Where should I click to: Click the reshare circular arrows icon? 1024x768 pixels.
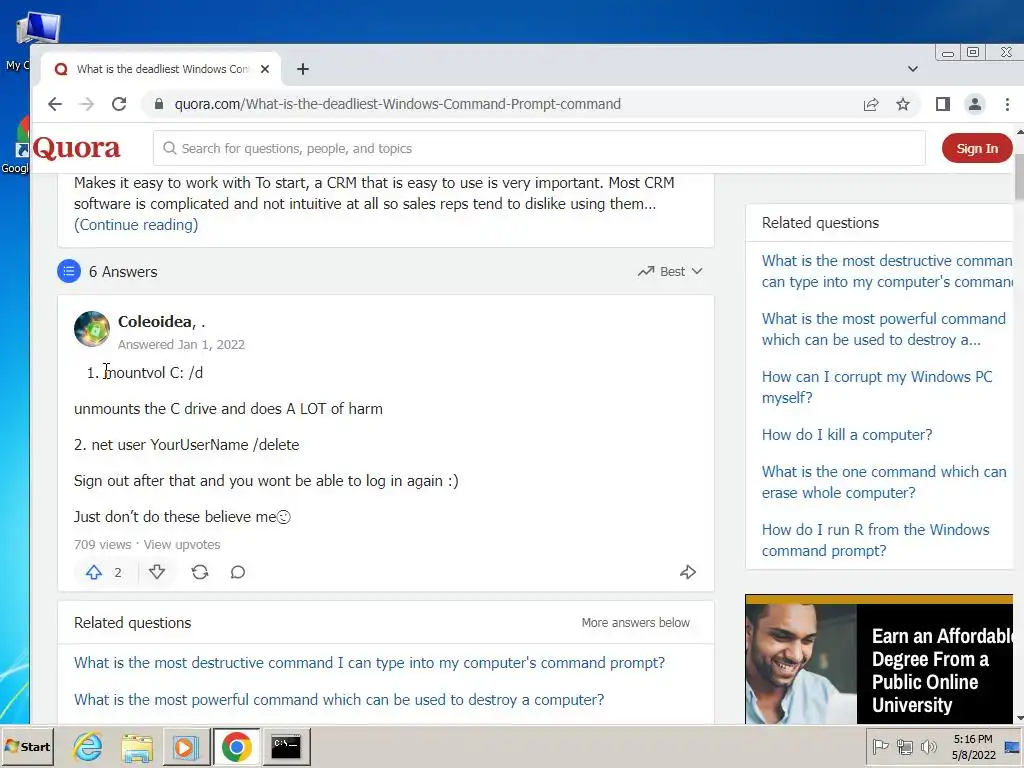(x=200, y=573)
